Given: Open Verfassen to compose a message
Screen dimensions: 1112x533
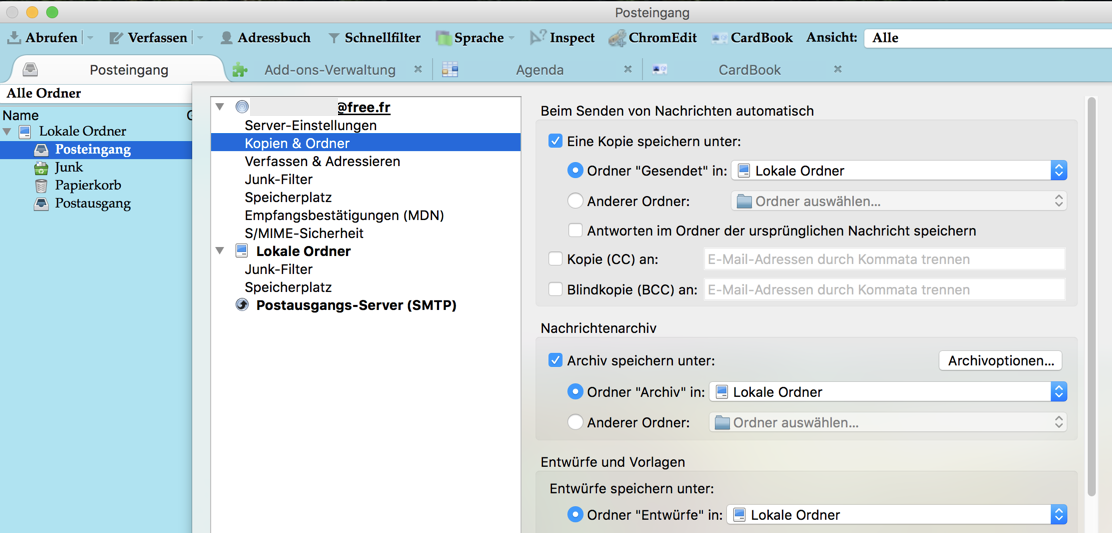Looking at the screenshot, I should 148,38.
